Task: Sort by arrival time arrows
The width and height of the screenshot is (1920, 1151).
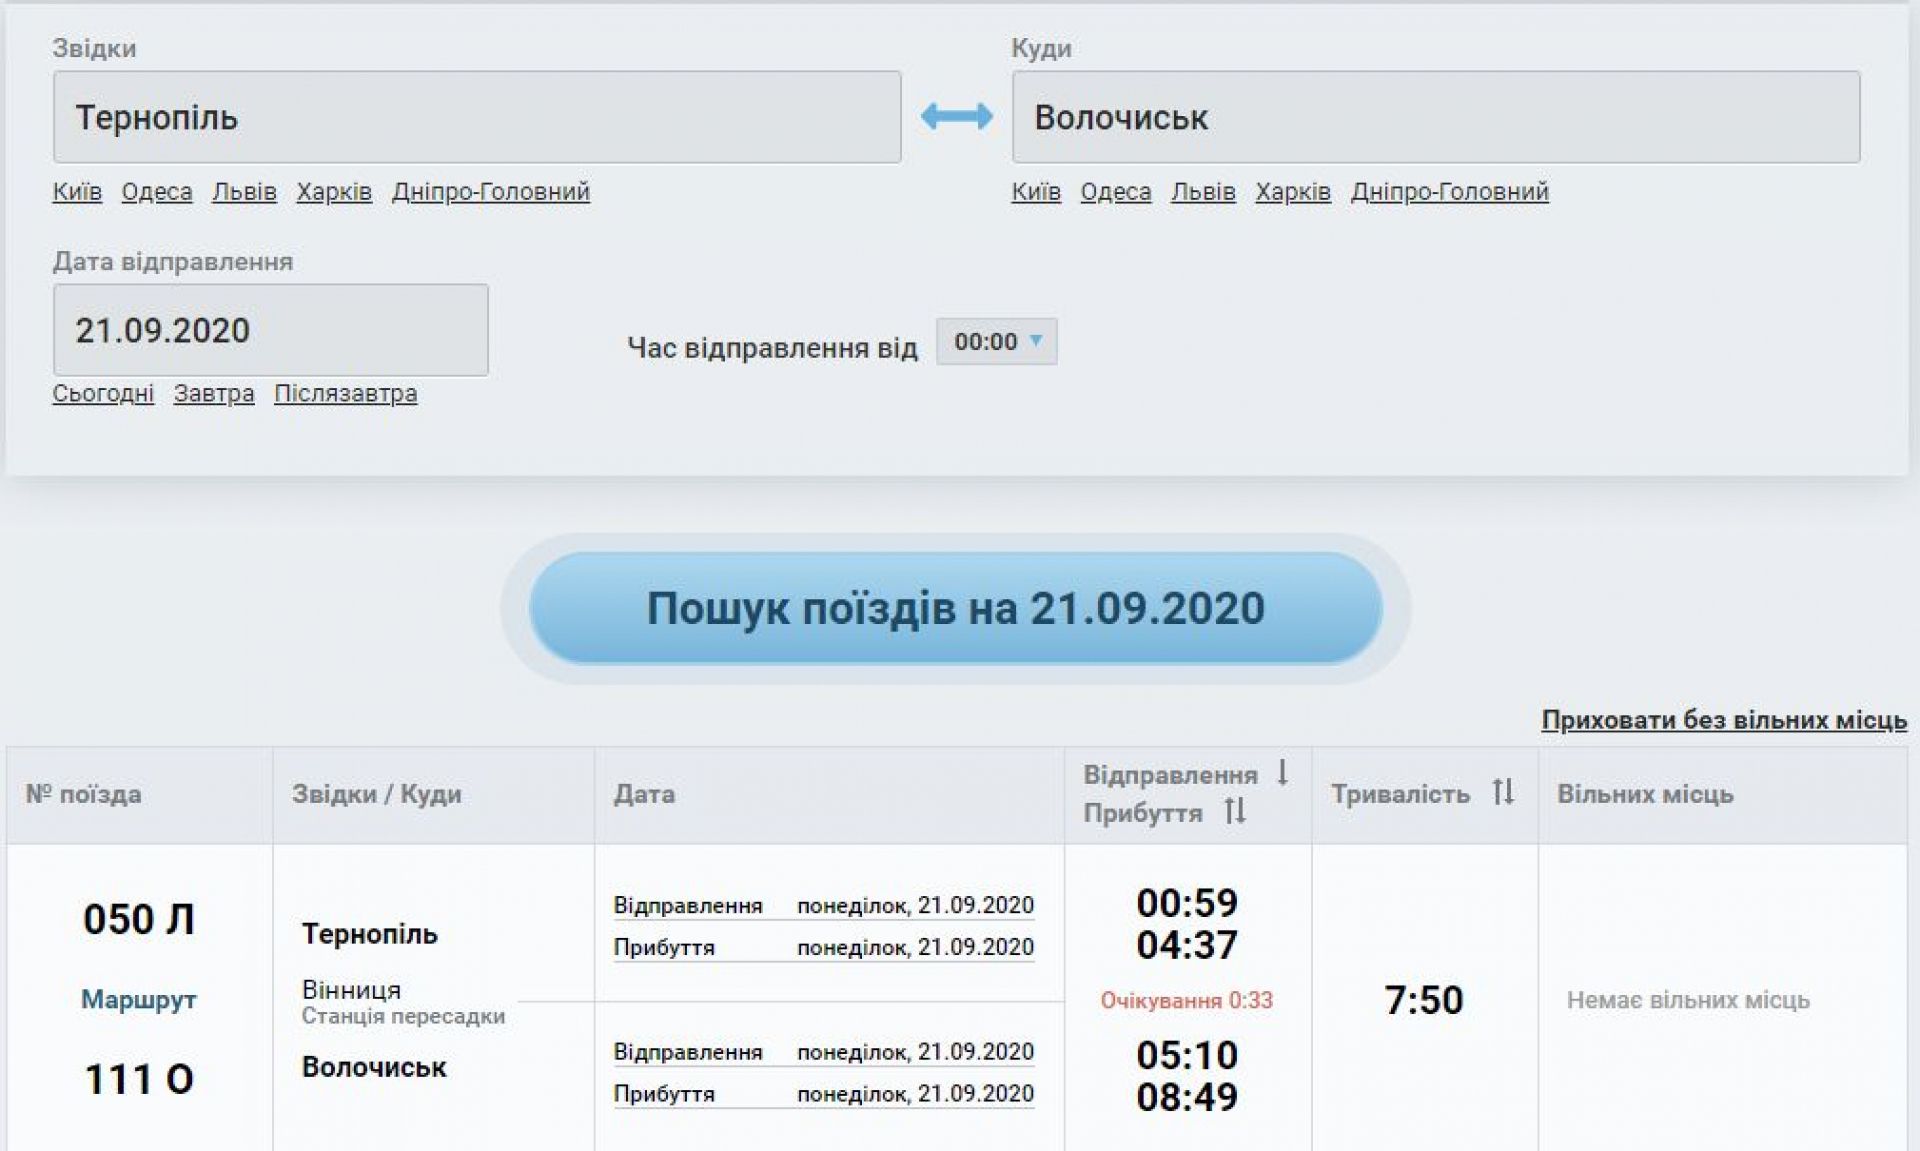Action: coord(1235,811)
